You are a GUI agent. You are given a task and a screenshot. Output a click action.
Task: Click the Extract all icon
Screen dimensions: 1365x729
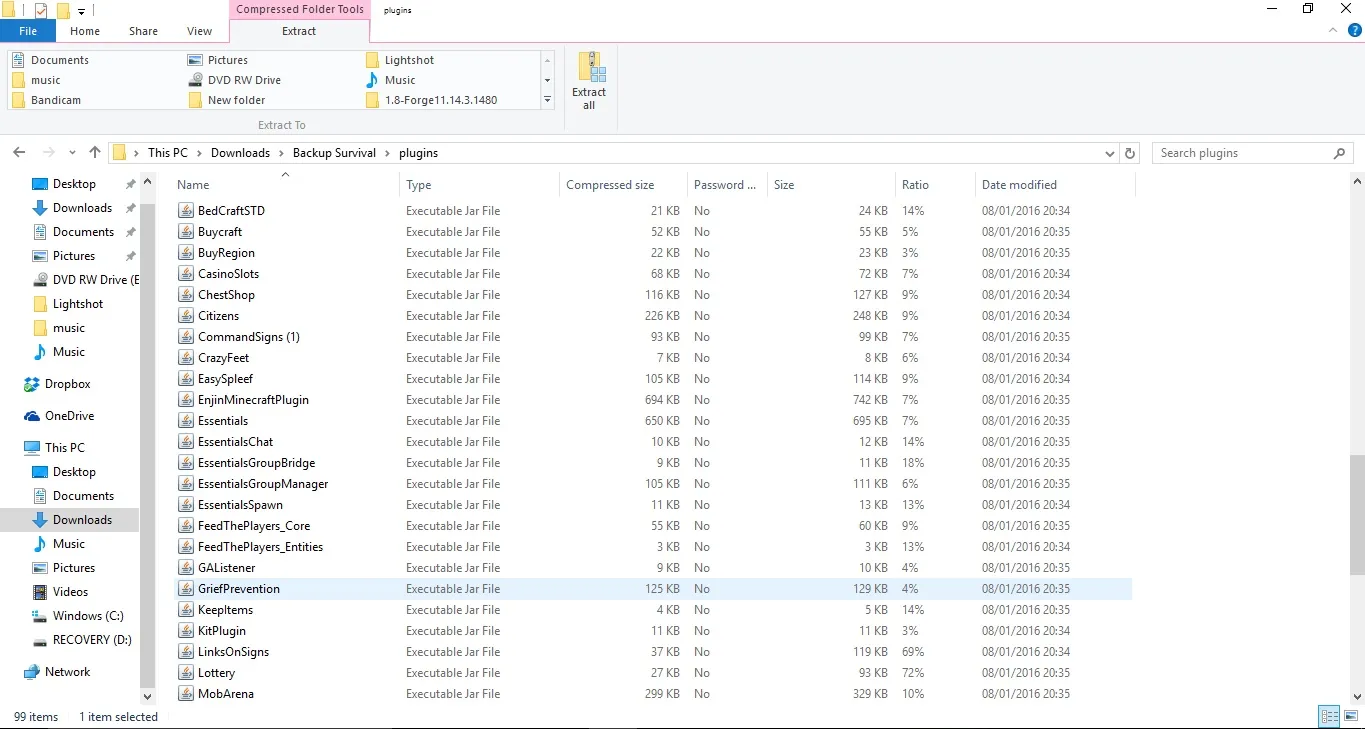click(x=589, y=80)
